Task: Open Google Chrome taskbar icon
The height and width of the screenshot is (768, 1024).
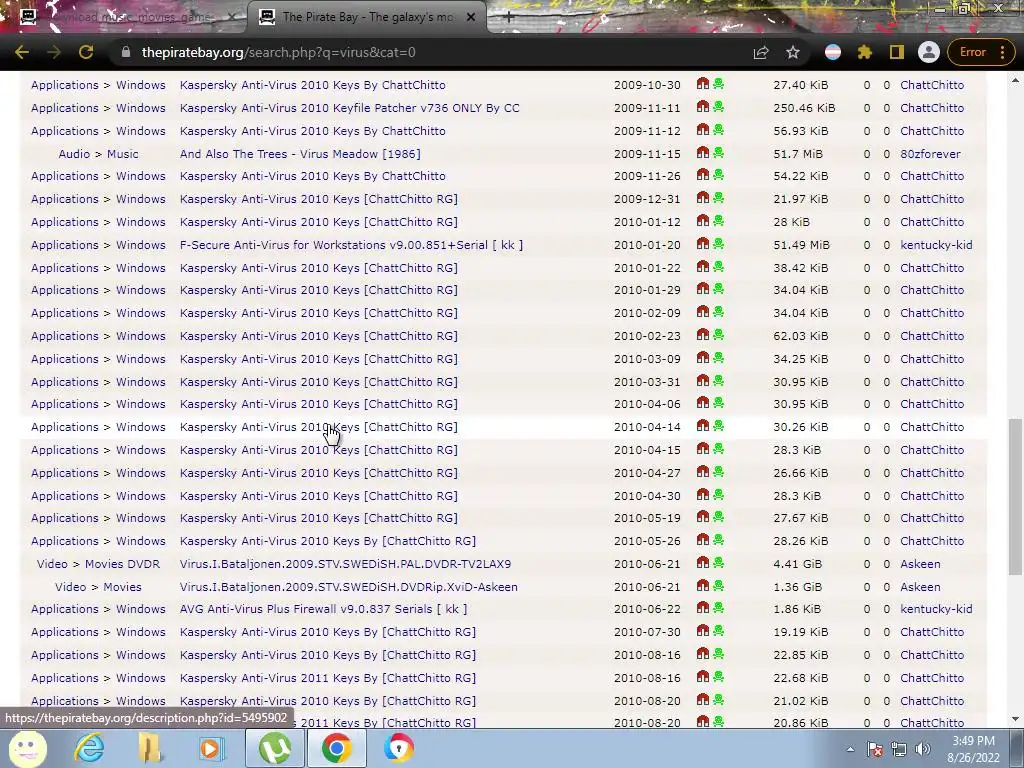Action: tap(337, 748)
